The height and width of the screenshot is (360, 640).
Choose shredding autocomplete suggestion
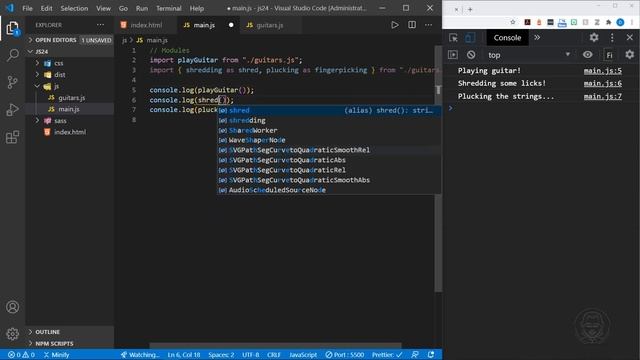329,120
